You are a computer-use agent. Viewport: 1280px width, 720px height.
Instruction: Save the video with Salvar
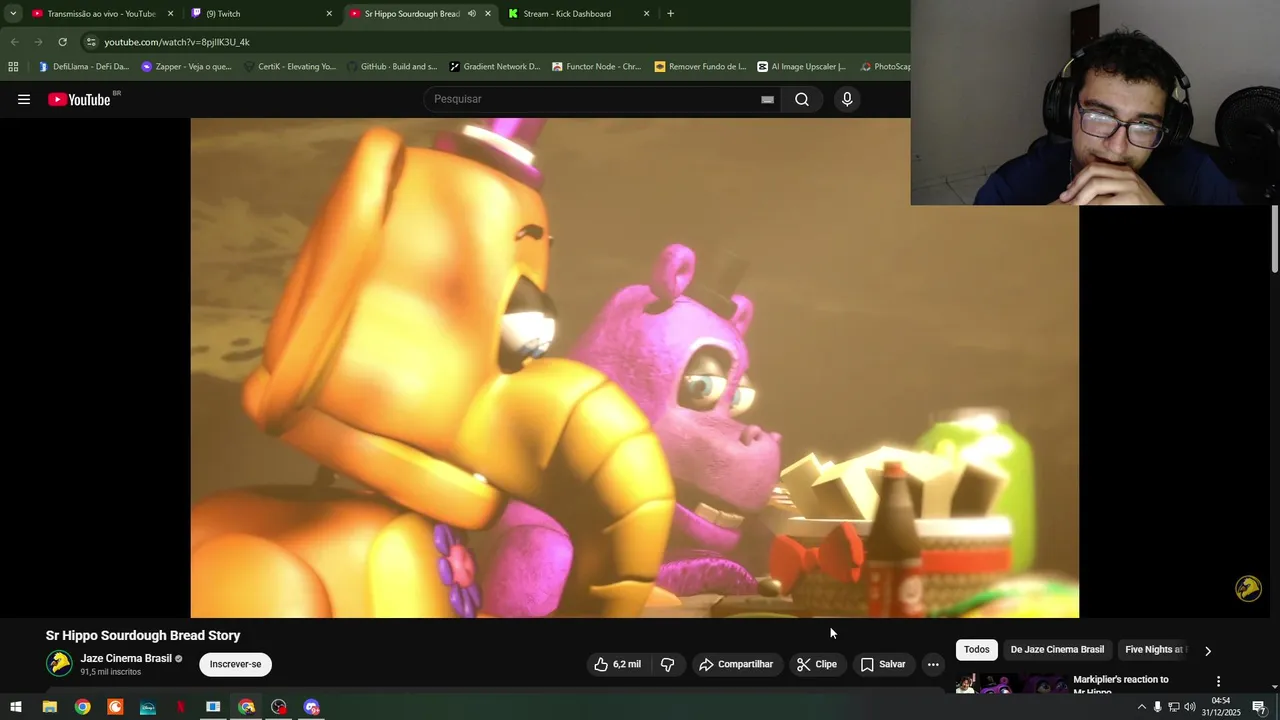click(x=883, y=664)
